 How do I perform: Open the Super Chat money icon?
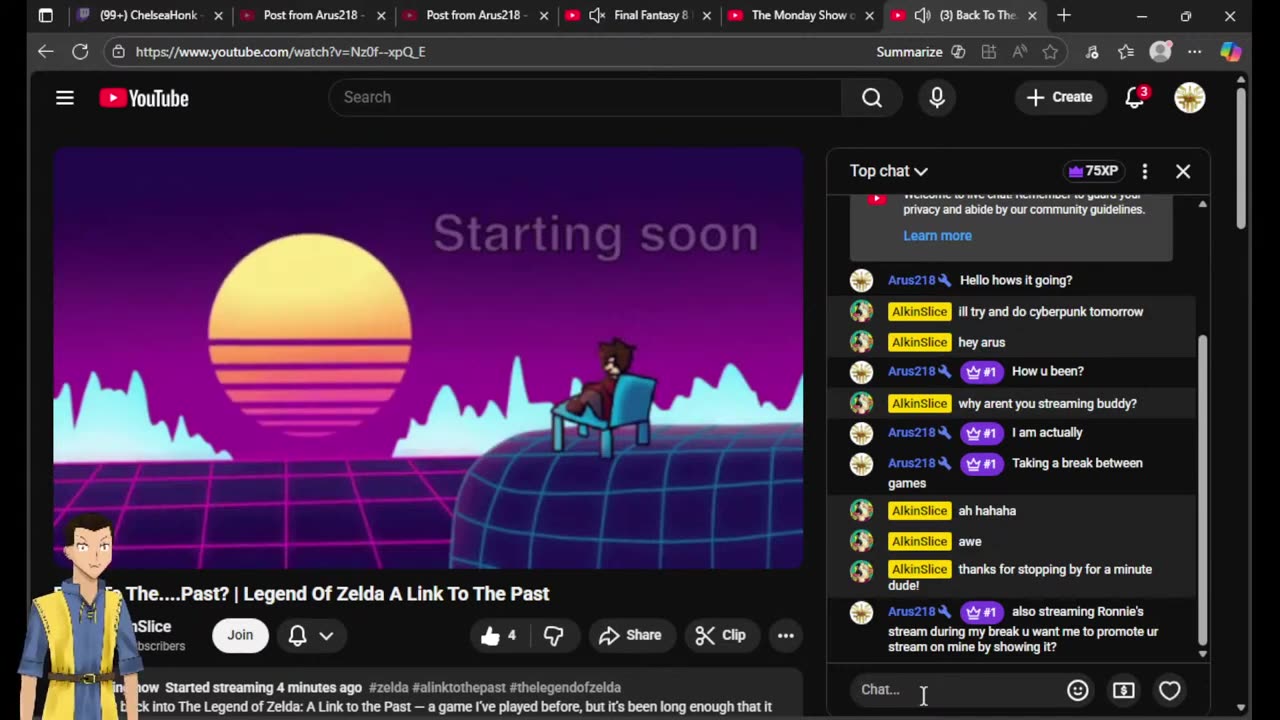1124,690
